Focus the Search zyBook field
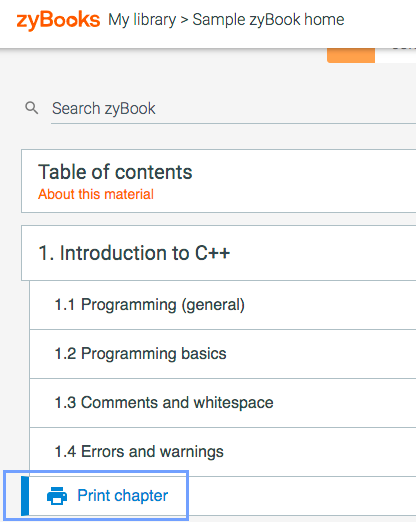 click(x=233, y=109)
